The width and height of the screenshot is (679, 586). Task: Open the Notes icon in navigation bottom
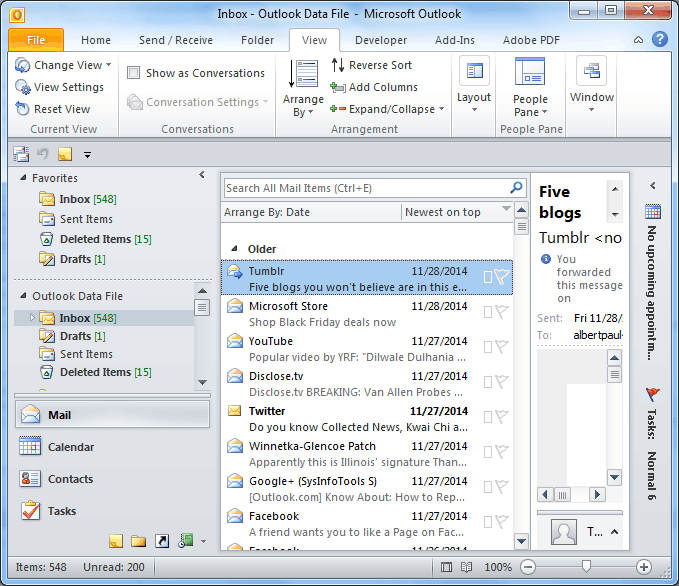116,541
